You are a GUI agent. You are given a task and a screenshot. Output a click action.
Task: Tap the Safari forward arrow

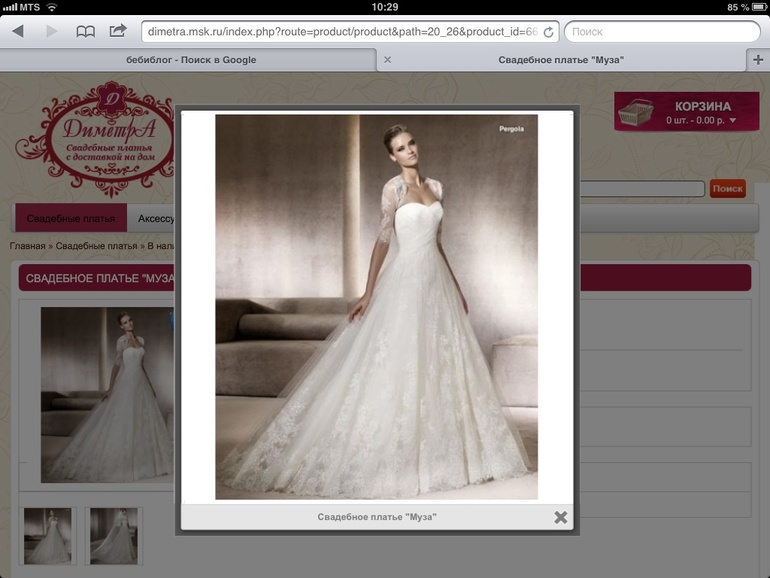tap(52, 31)
